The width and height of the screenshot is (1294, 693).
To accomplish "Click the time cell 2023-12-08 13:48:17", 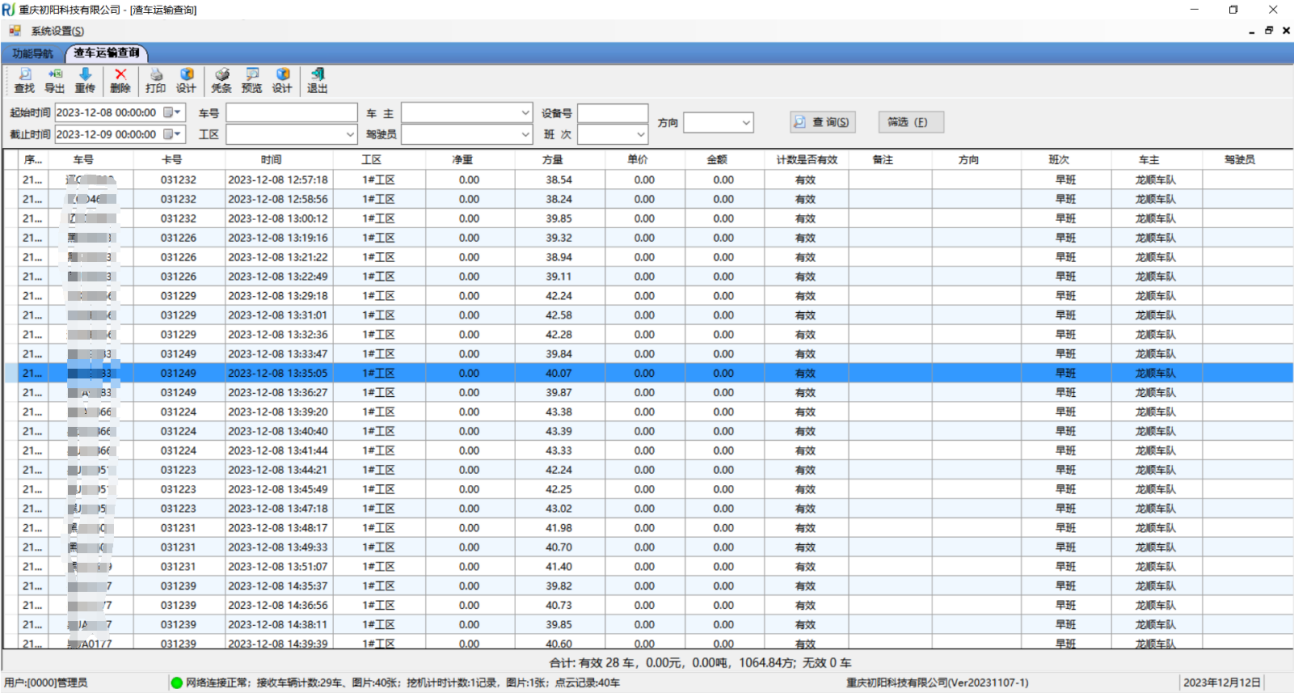I will pos(278,528).
